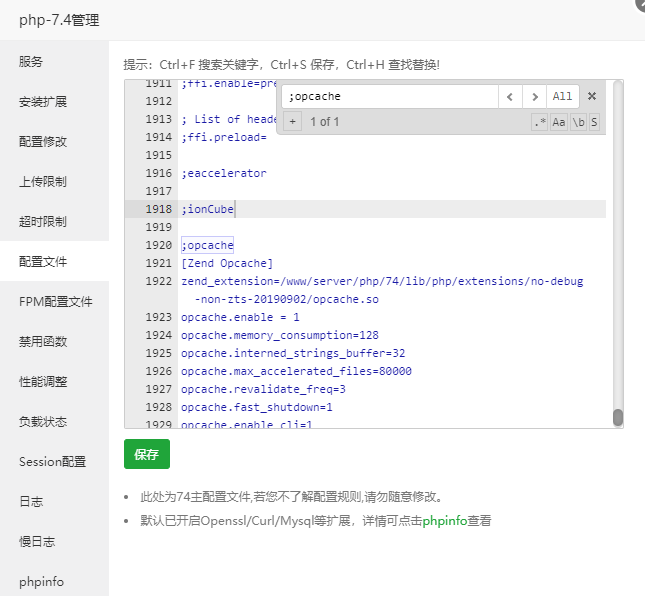
Task: Go to 禁用函数 section
Action: coord(43,341)
